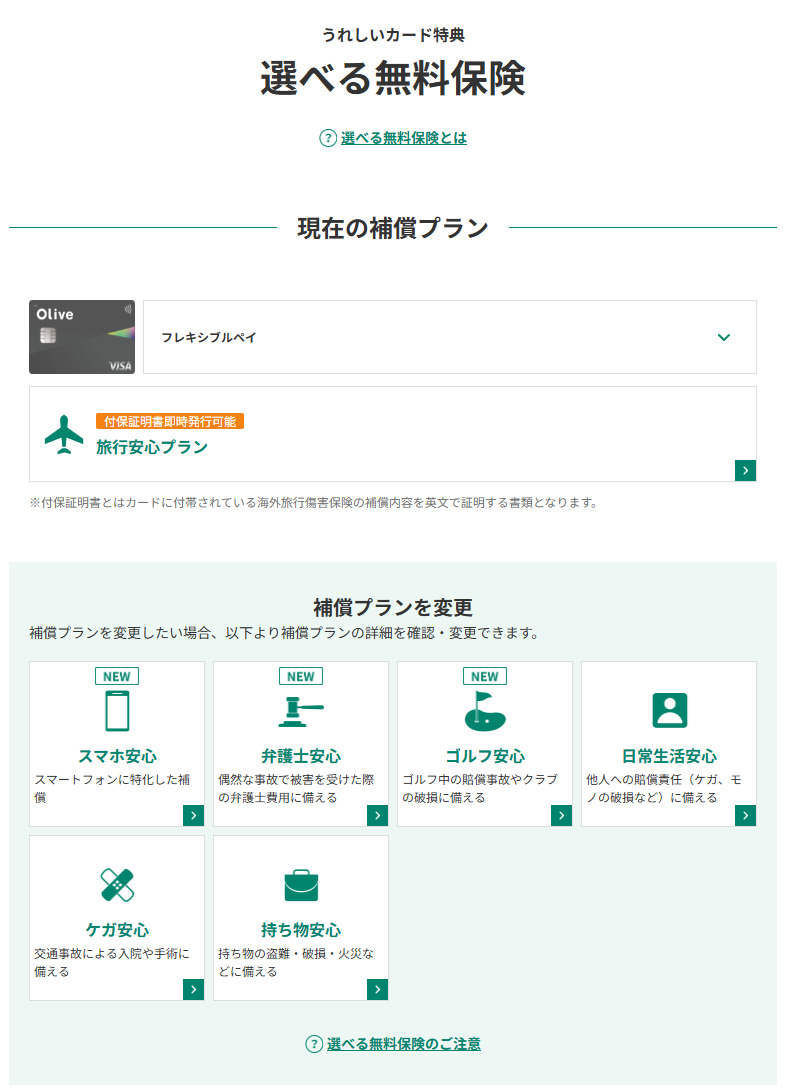Select the 弁護士安心 plan title
This screenshot has width=786, height=1092.
click(300, 756)
